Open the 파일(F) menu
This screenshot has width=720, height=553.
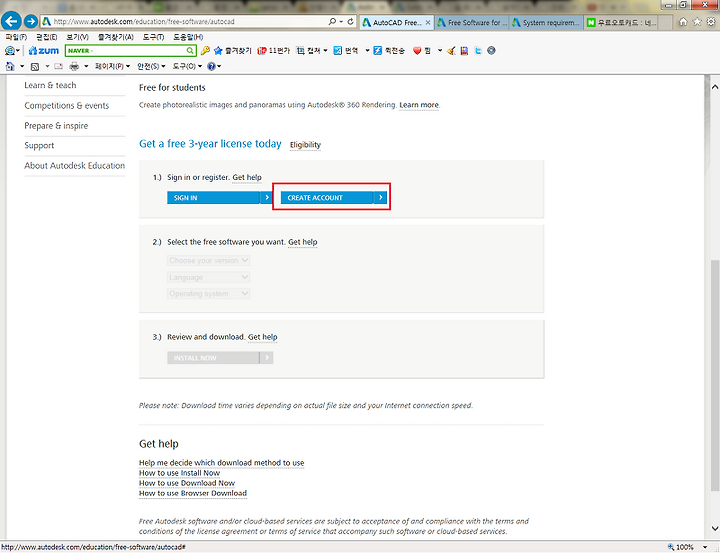pyautogui.click(x=16, y=37)
